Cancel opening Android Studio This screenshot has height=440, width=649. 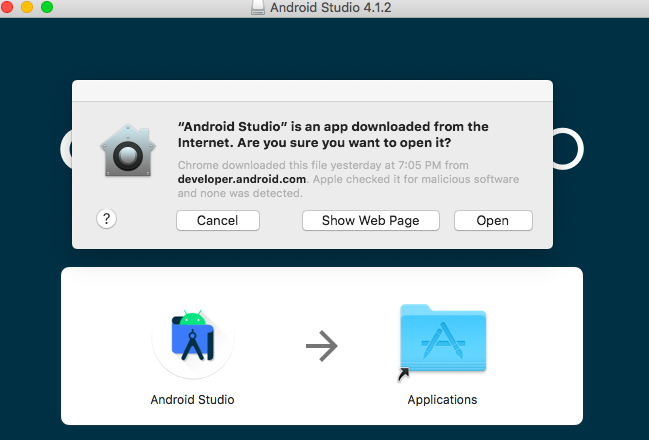[x=218, y=220]
